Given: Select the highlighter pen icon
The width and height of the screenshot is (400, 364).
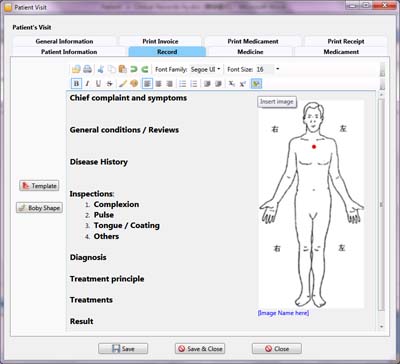Looking at the screenshot, I should (123, 84).
